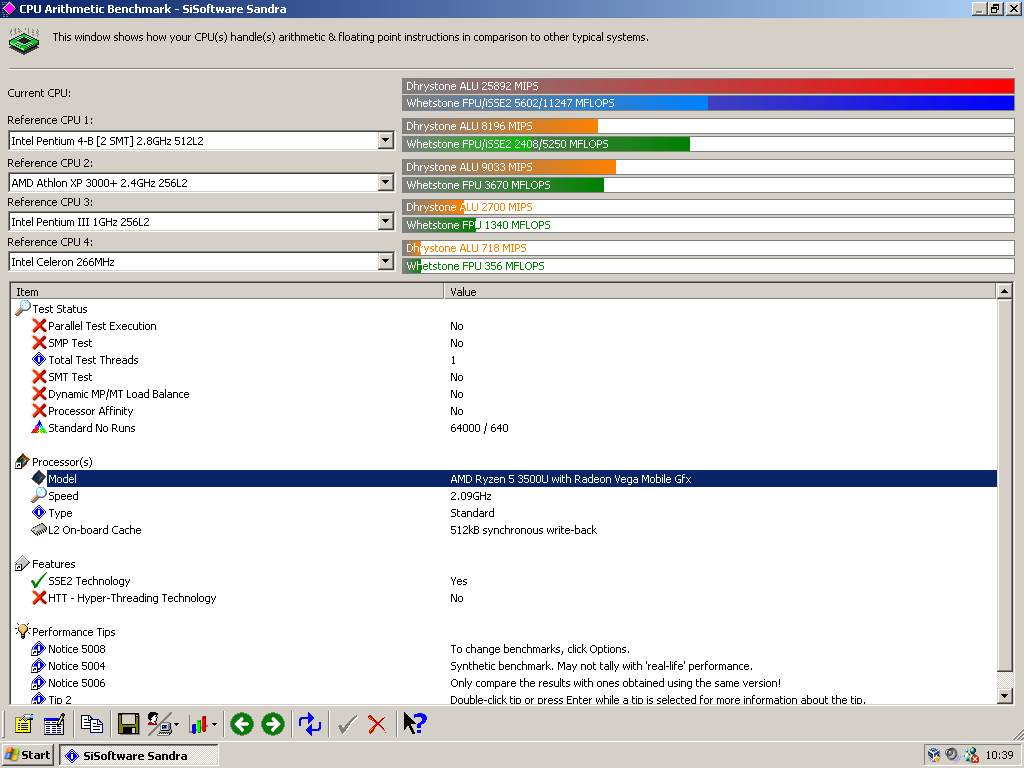
Task: Navigate back with the green left arrow
Action: coord(241,723)
